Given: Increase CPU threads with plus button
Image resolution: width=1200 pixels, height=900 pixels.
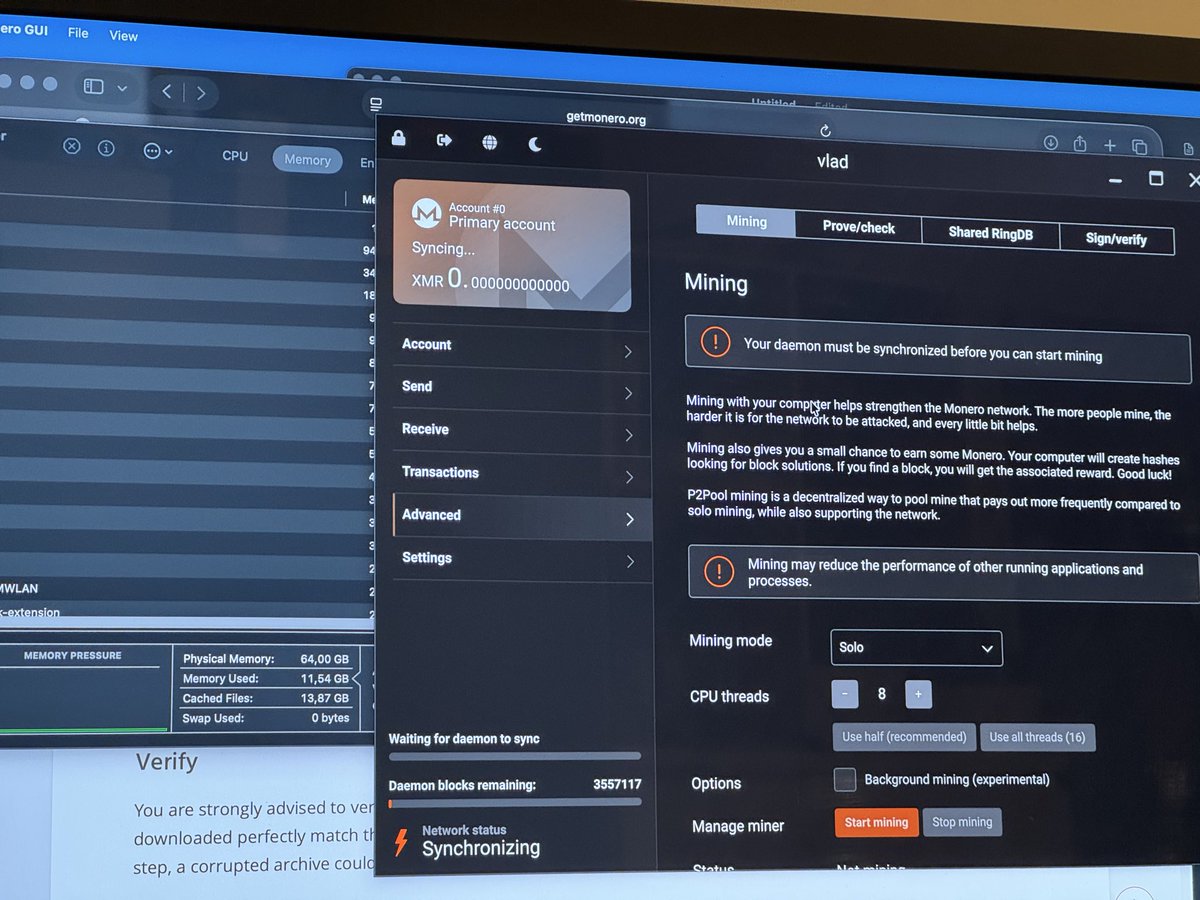Looking at the screenshot, I should pyautogui.click(x=918, y=694).
